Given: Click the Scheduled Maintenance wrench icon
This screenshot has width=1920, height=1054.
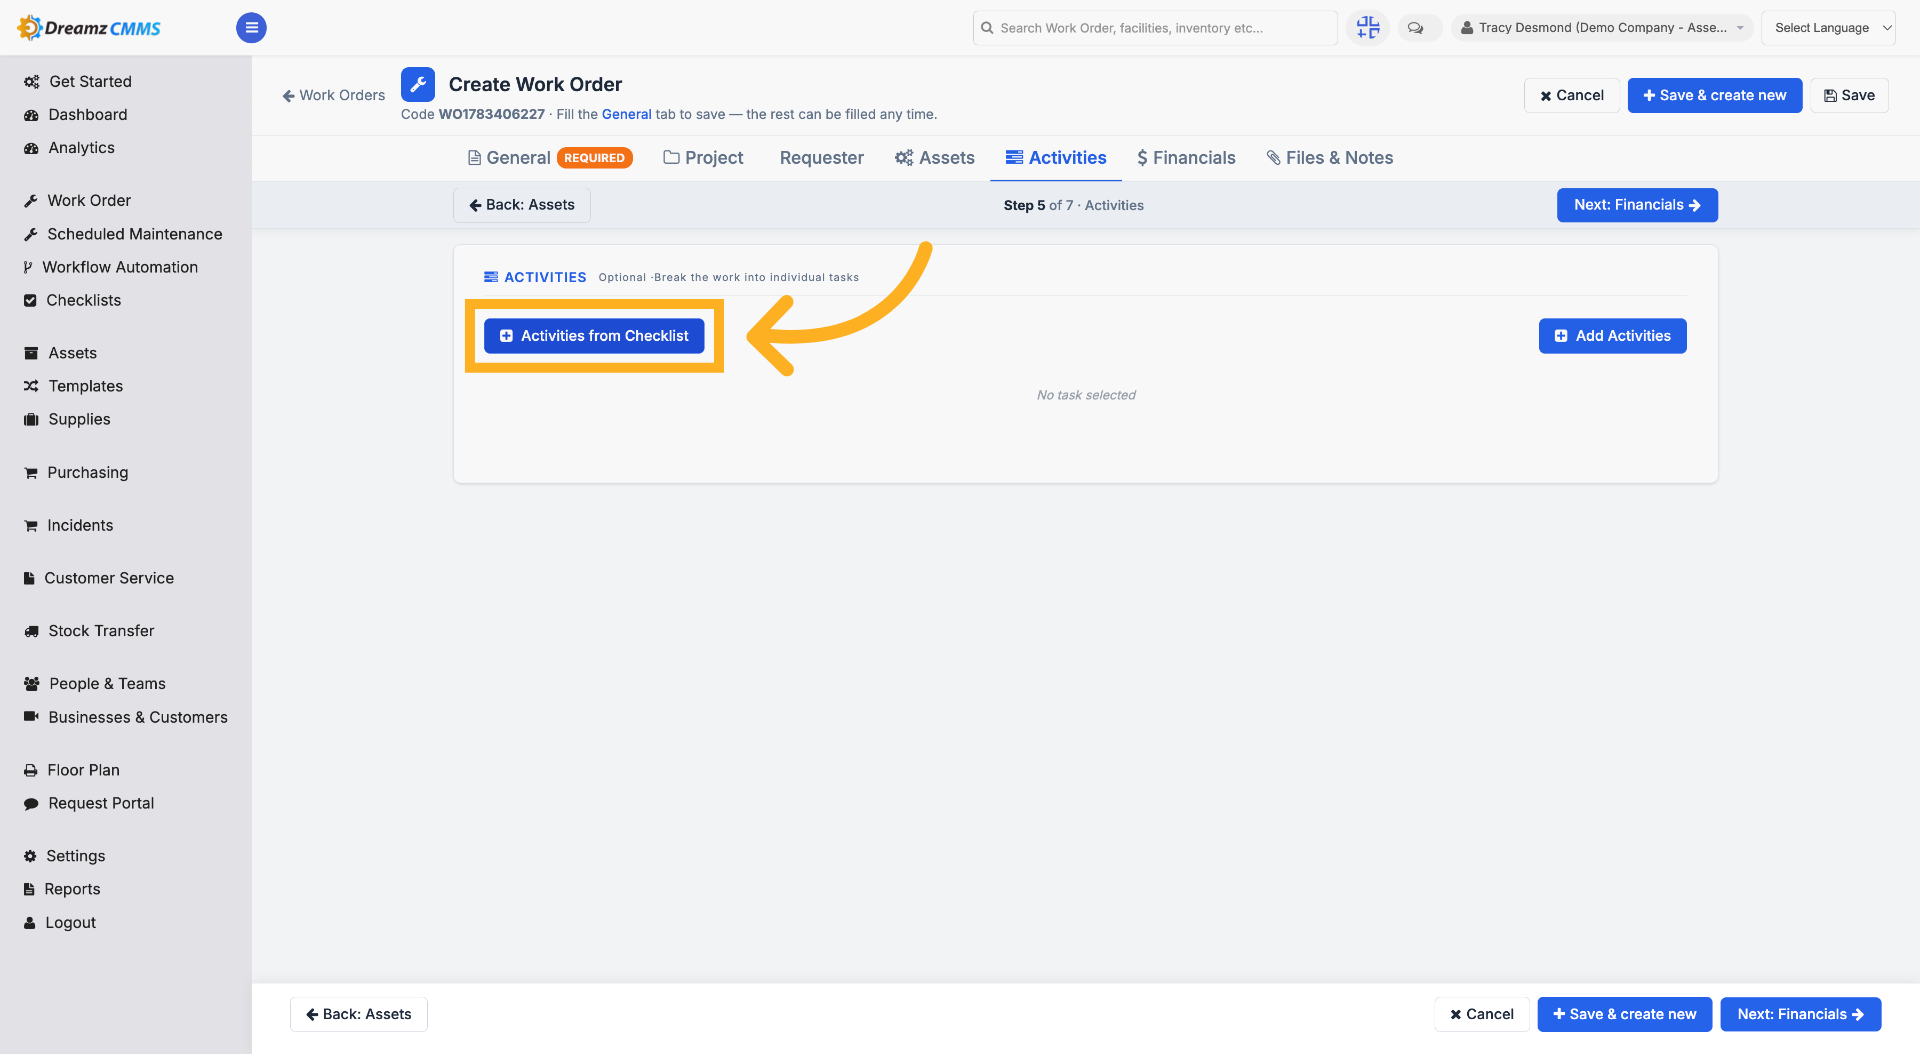Looking at the screenshot, I should point(31,234).
